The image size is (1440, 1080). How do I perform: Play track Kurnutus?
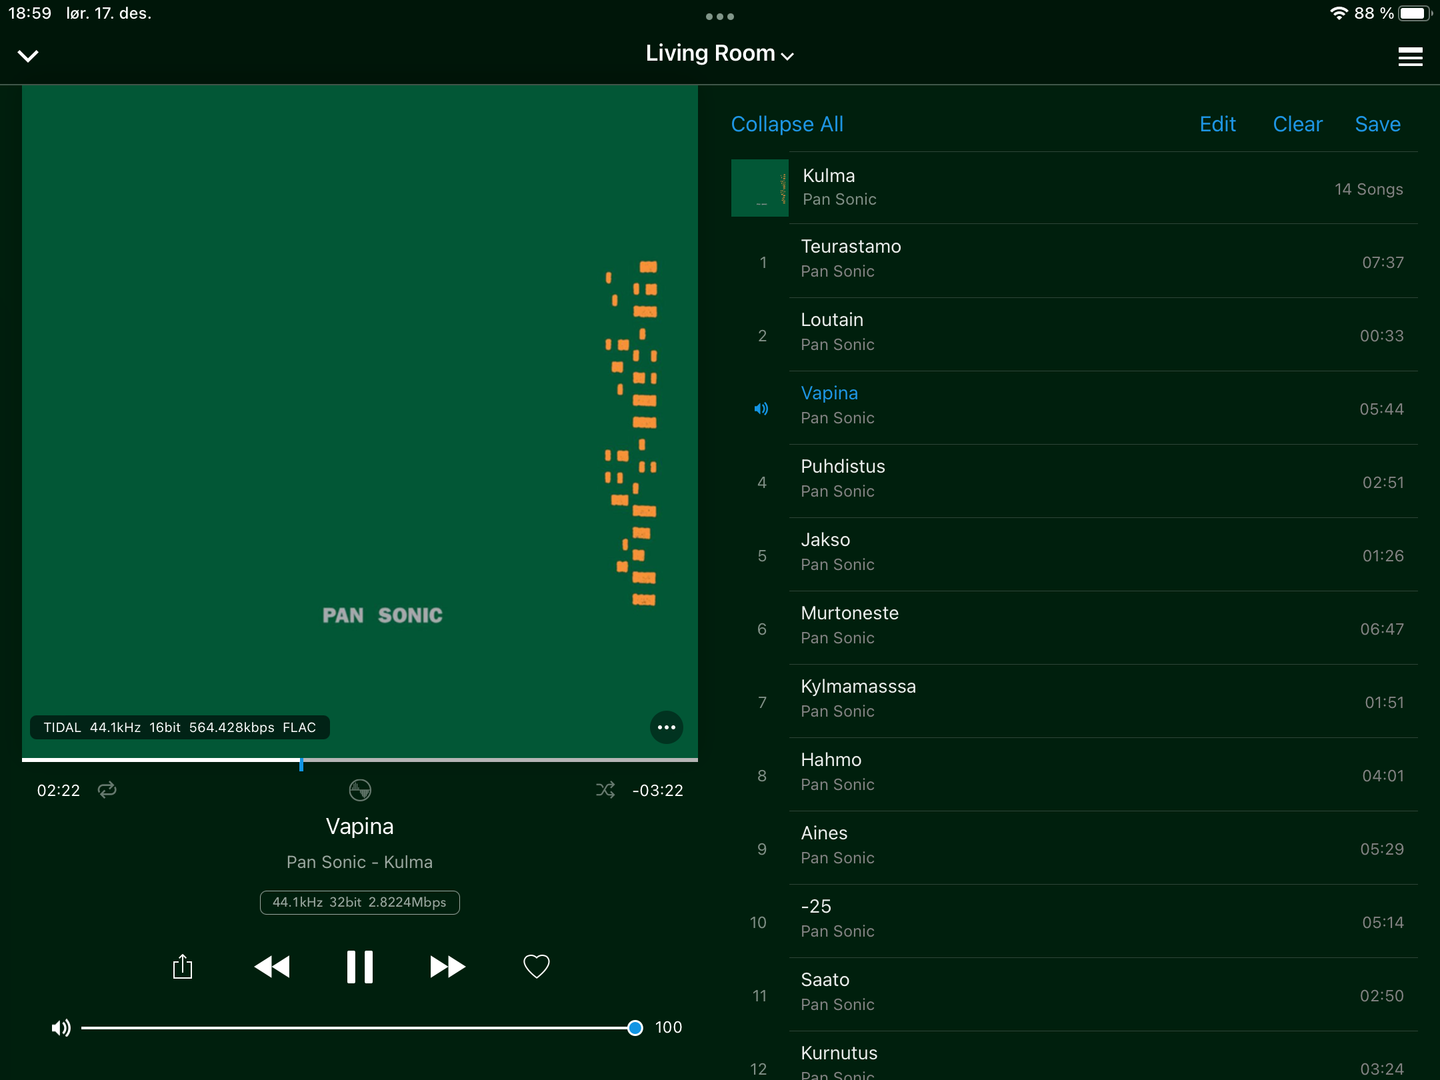(x=1074, y=1057)
